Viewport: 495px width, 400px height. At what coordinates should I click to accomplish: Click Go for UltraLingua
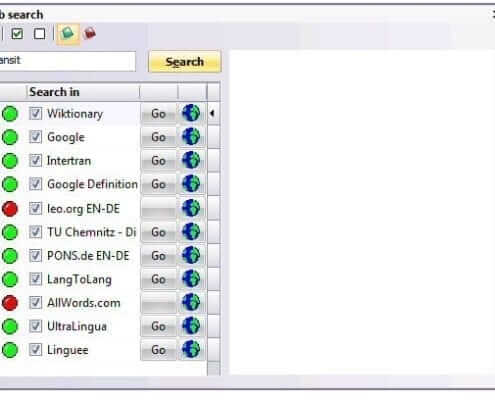[x=158, y=326]
